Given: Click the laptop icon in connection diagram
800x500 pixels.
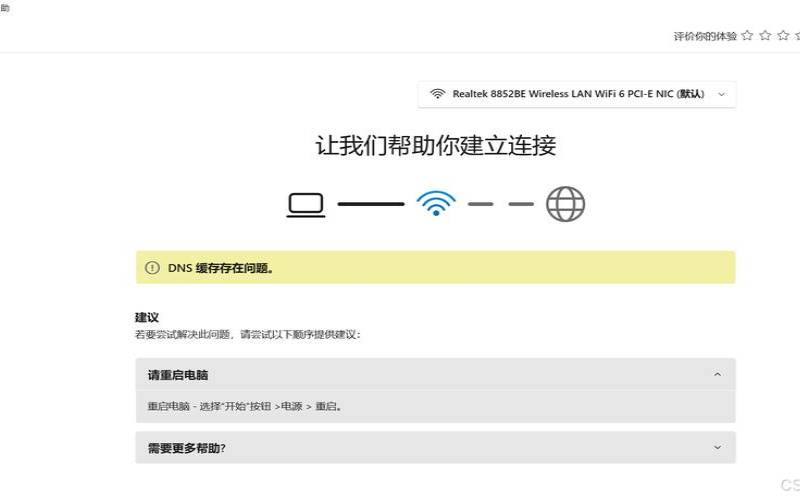Looking at the screenshot, I should click(306, 205).
